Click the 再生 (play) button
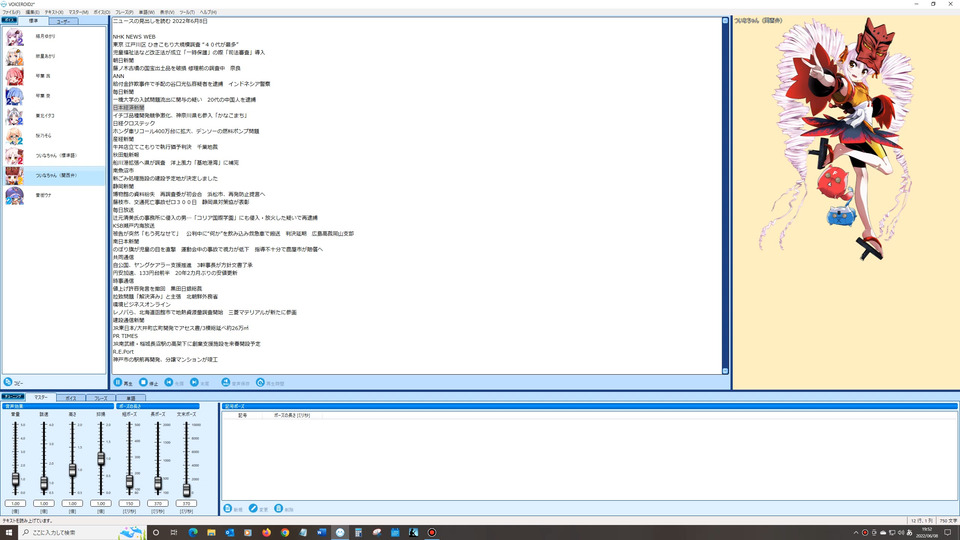 [x=123, y=383]
